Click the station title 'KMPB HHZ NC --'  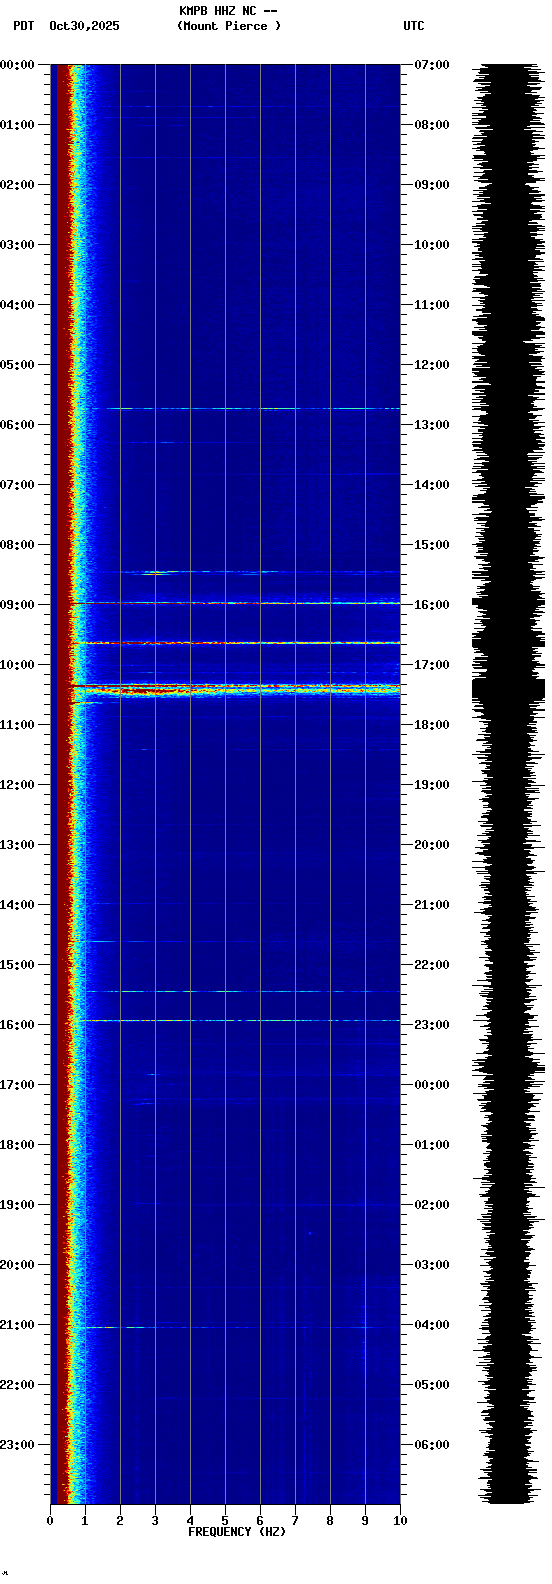pos(228,11)
